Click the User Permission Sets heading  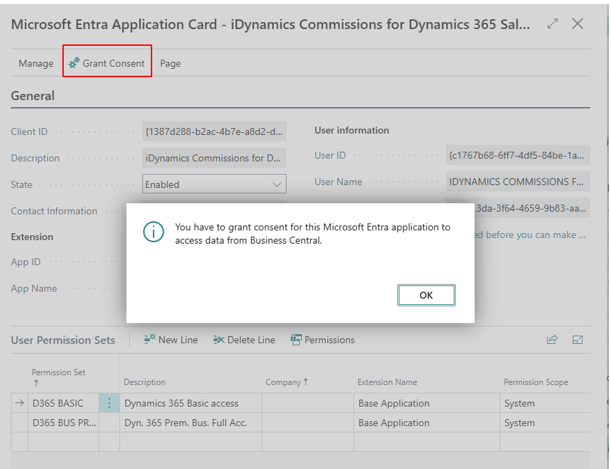63,340
